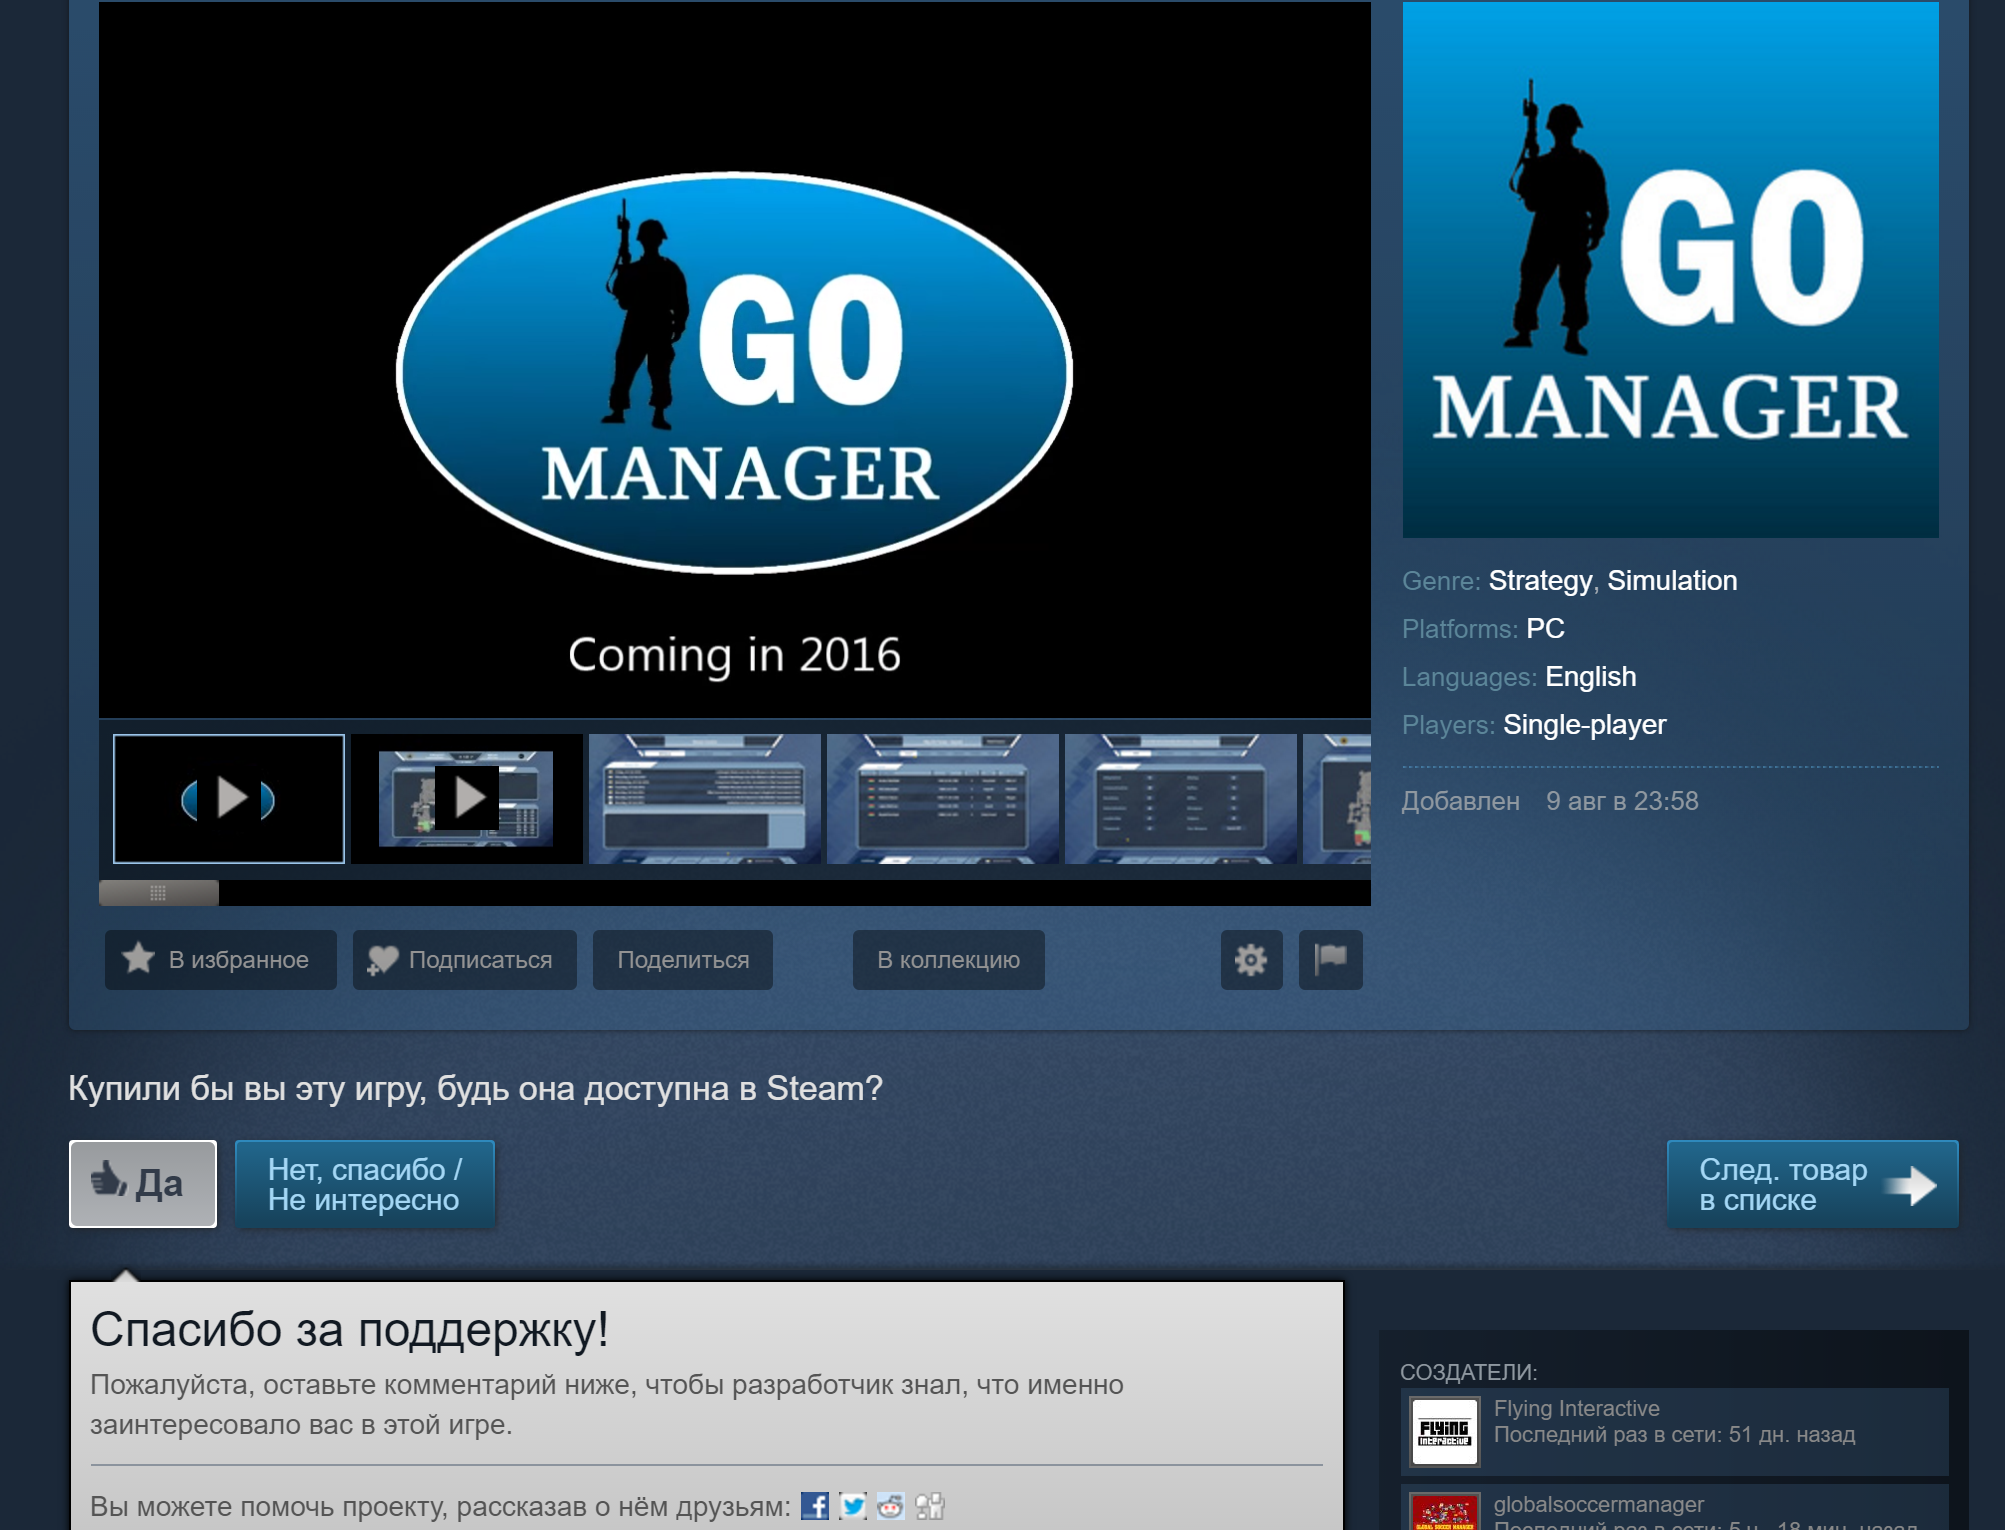
Task: Go to next item (След. товар в списке)
Action: click(x=1812, y=1184)
